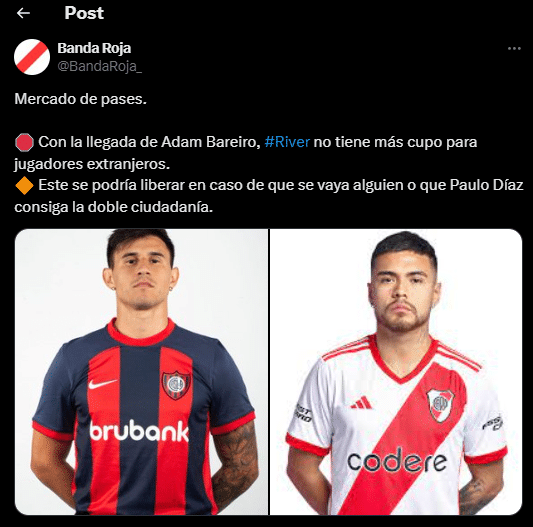533x527 pixels.
Task: Open Banda Roja's profile avatar
Action: pyautogui.click(x=32, y=57)
